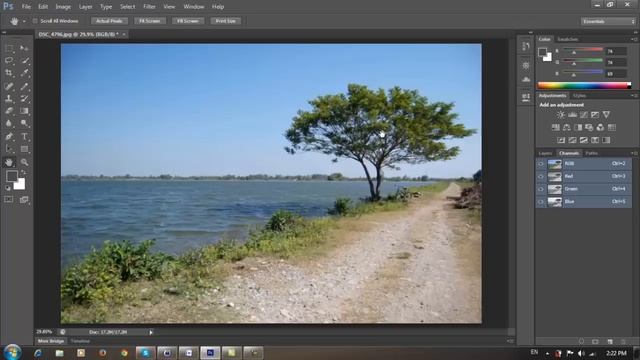This screenshot has width=640, height=360.
Task: Toggle Quick Mask mode
Action: 9,200
